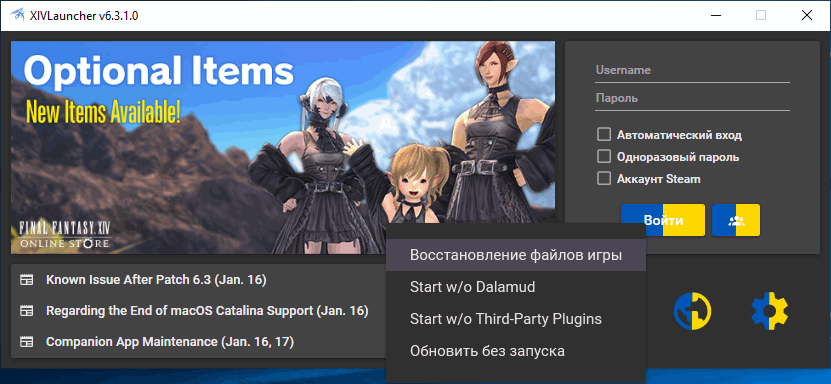
Task: Focus the Пароль password field
Action: 692,99
